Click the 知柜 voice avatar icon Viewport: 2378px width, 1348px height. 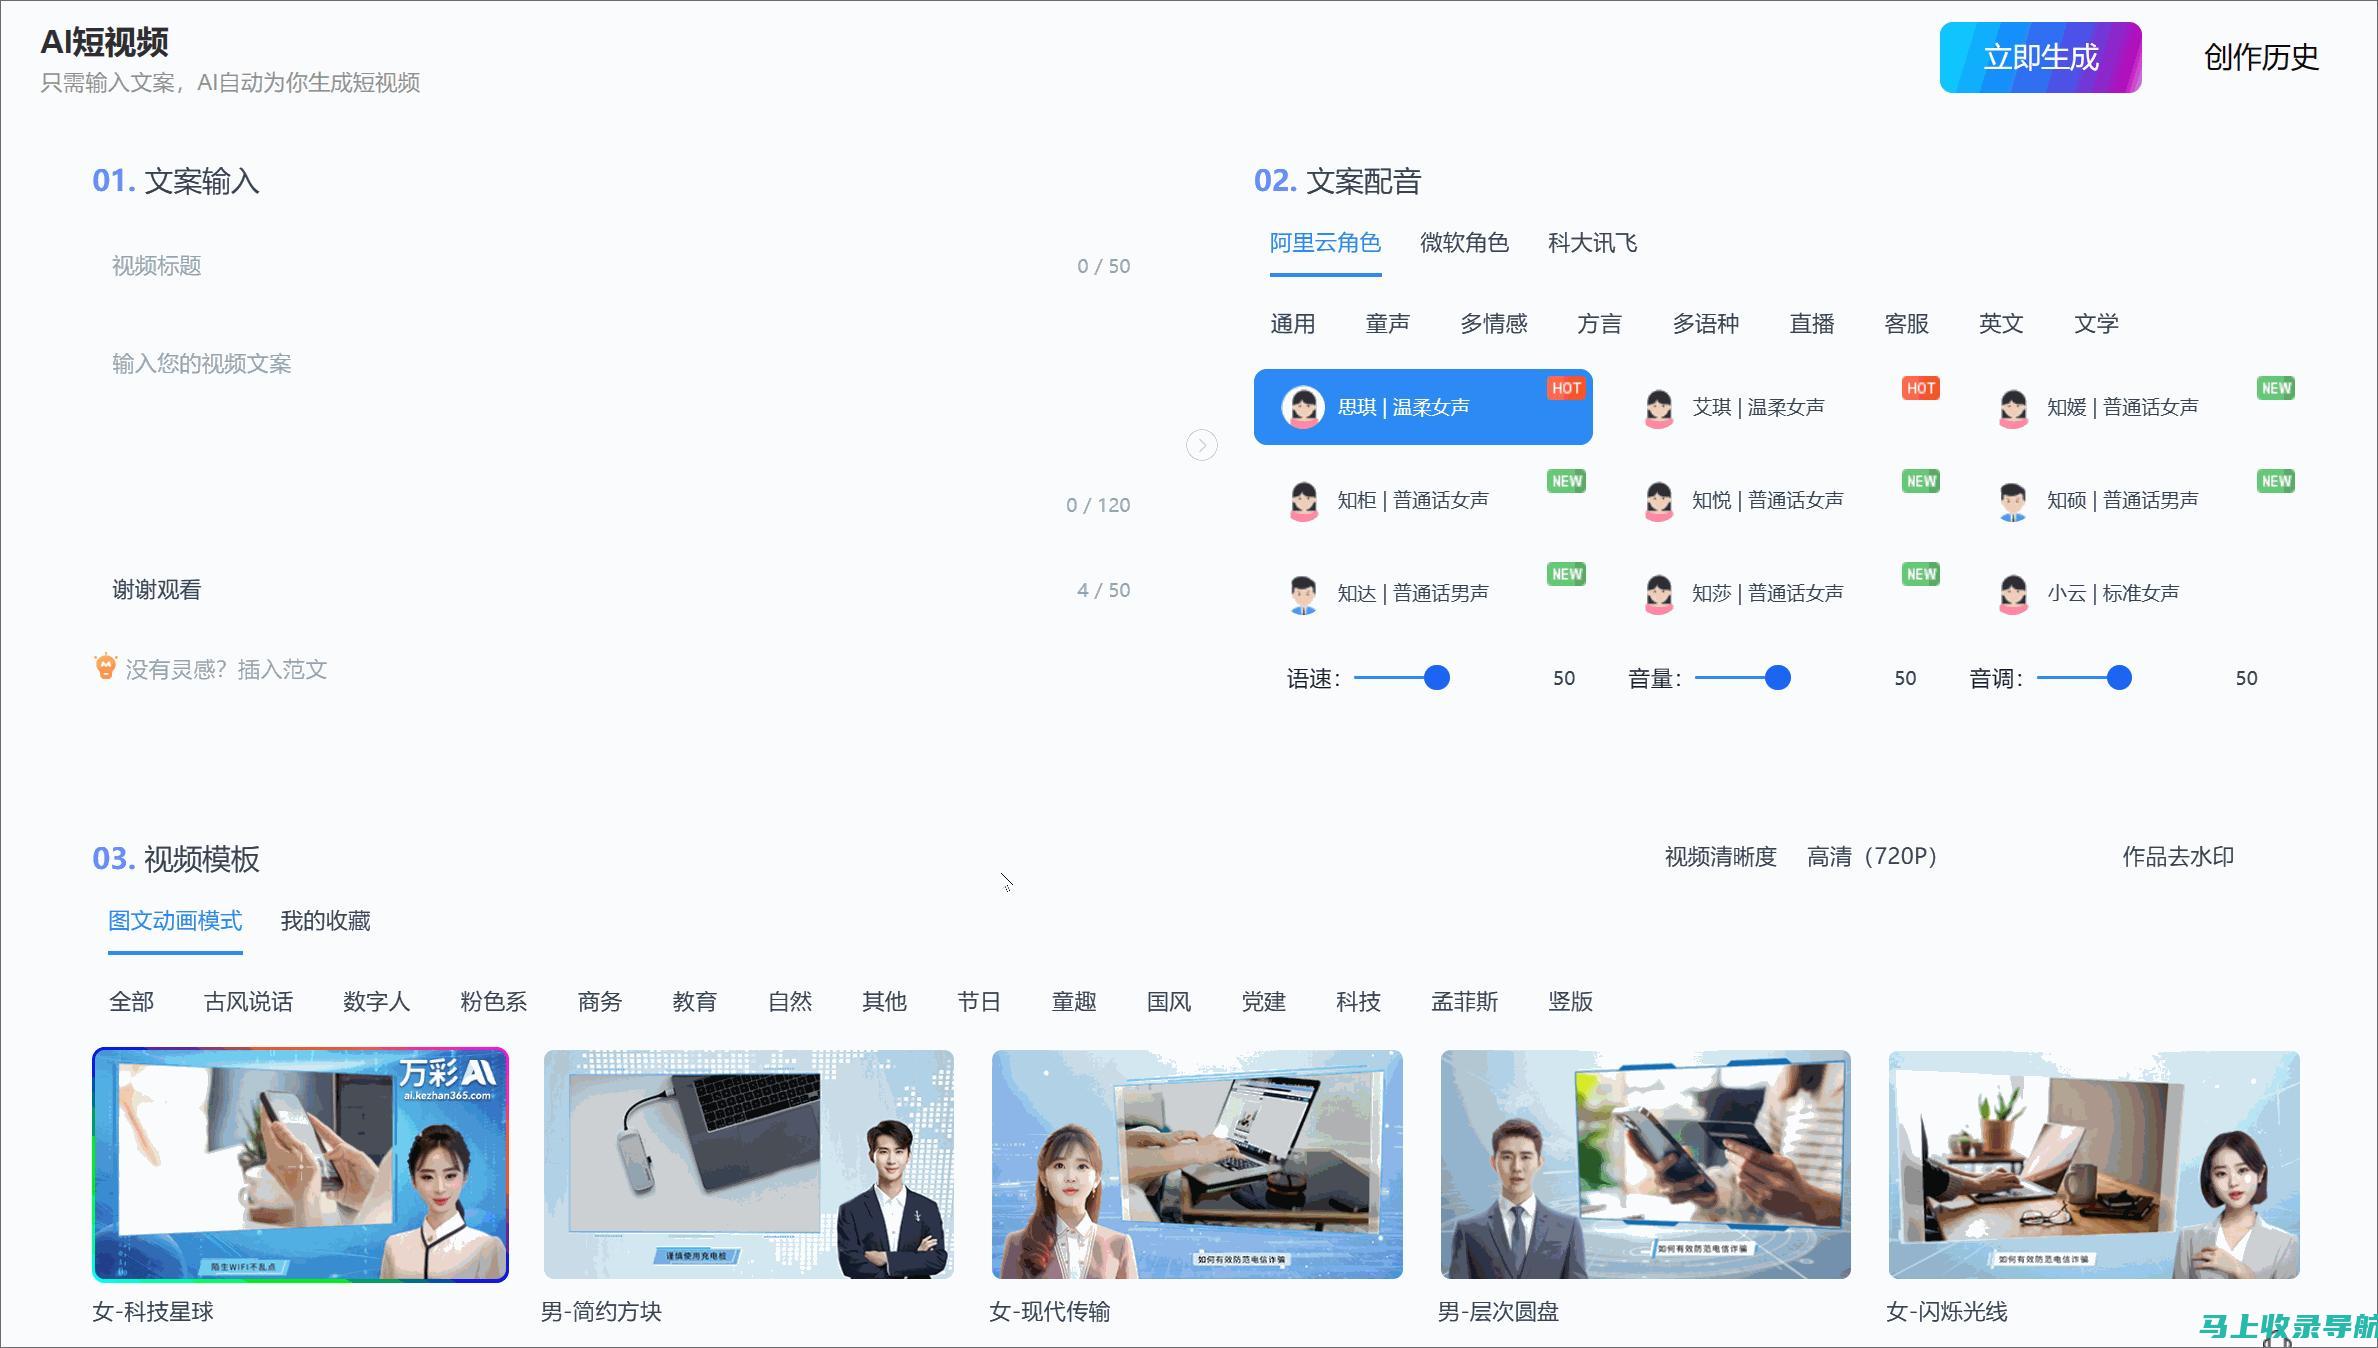pyautogui.click(x=1303, y=501)
